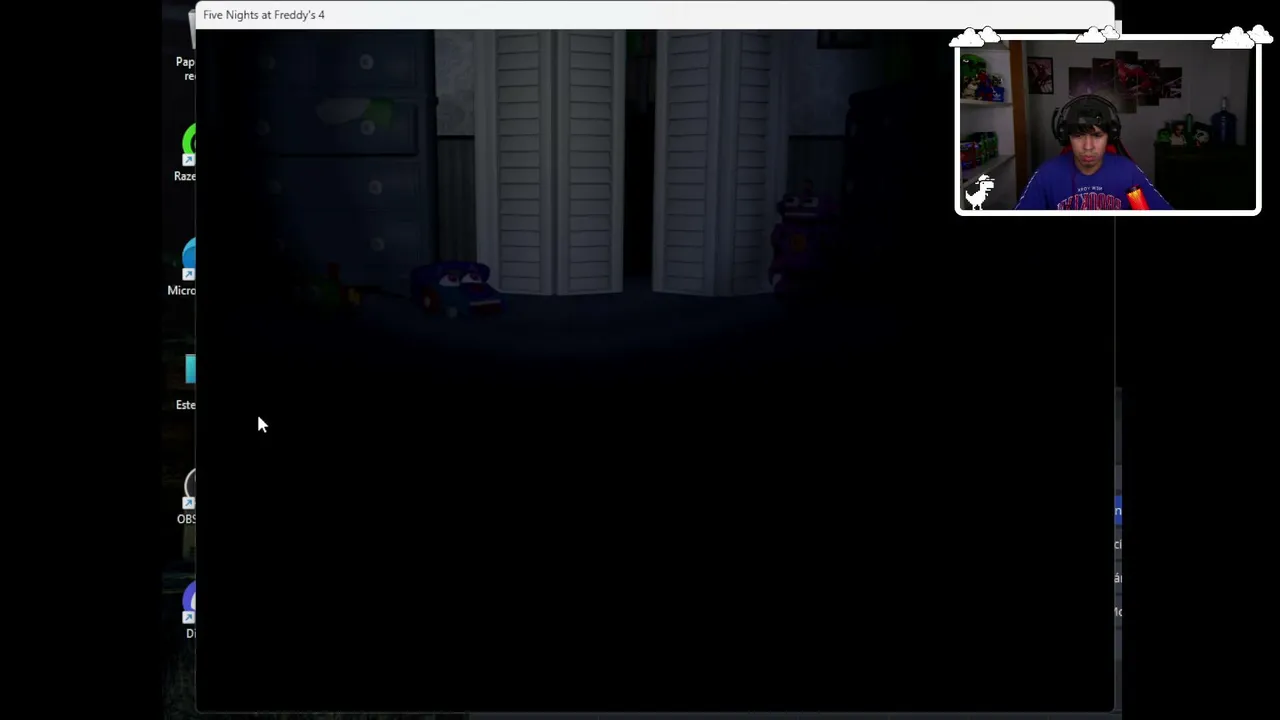
Task: Click the left closet door in the game
Action: [549, 162]
